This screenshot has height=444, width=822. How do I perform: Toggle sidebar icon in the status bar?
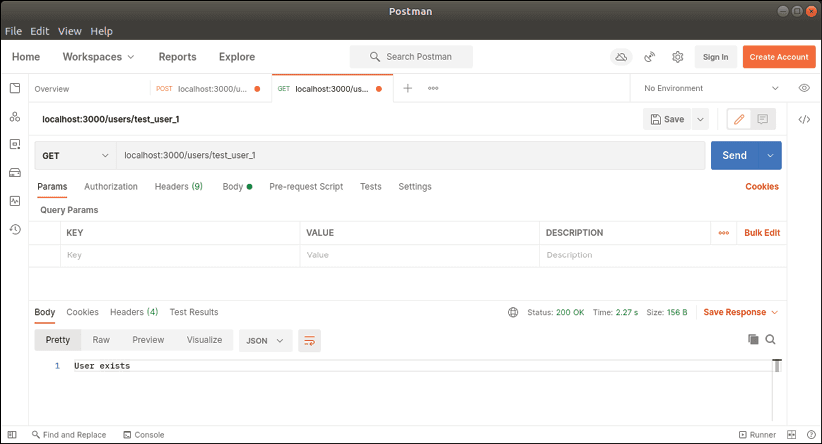pos(12,435)
